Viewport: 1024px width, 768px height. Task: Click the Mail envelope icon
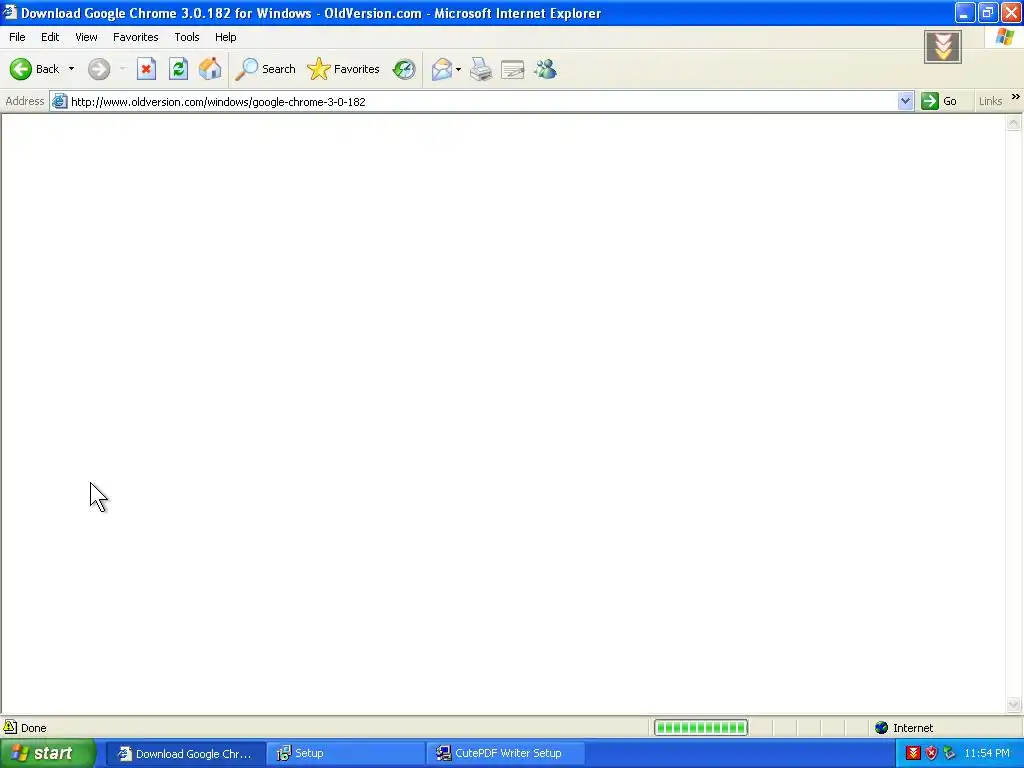pos(442,69)
